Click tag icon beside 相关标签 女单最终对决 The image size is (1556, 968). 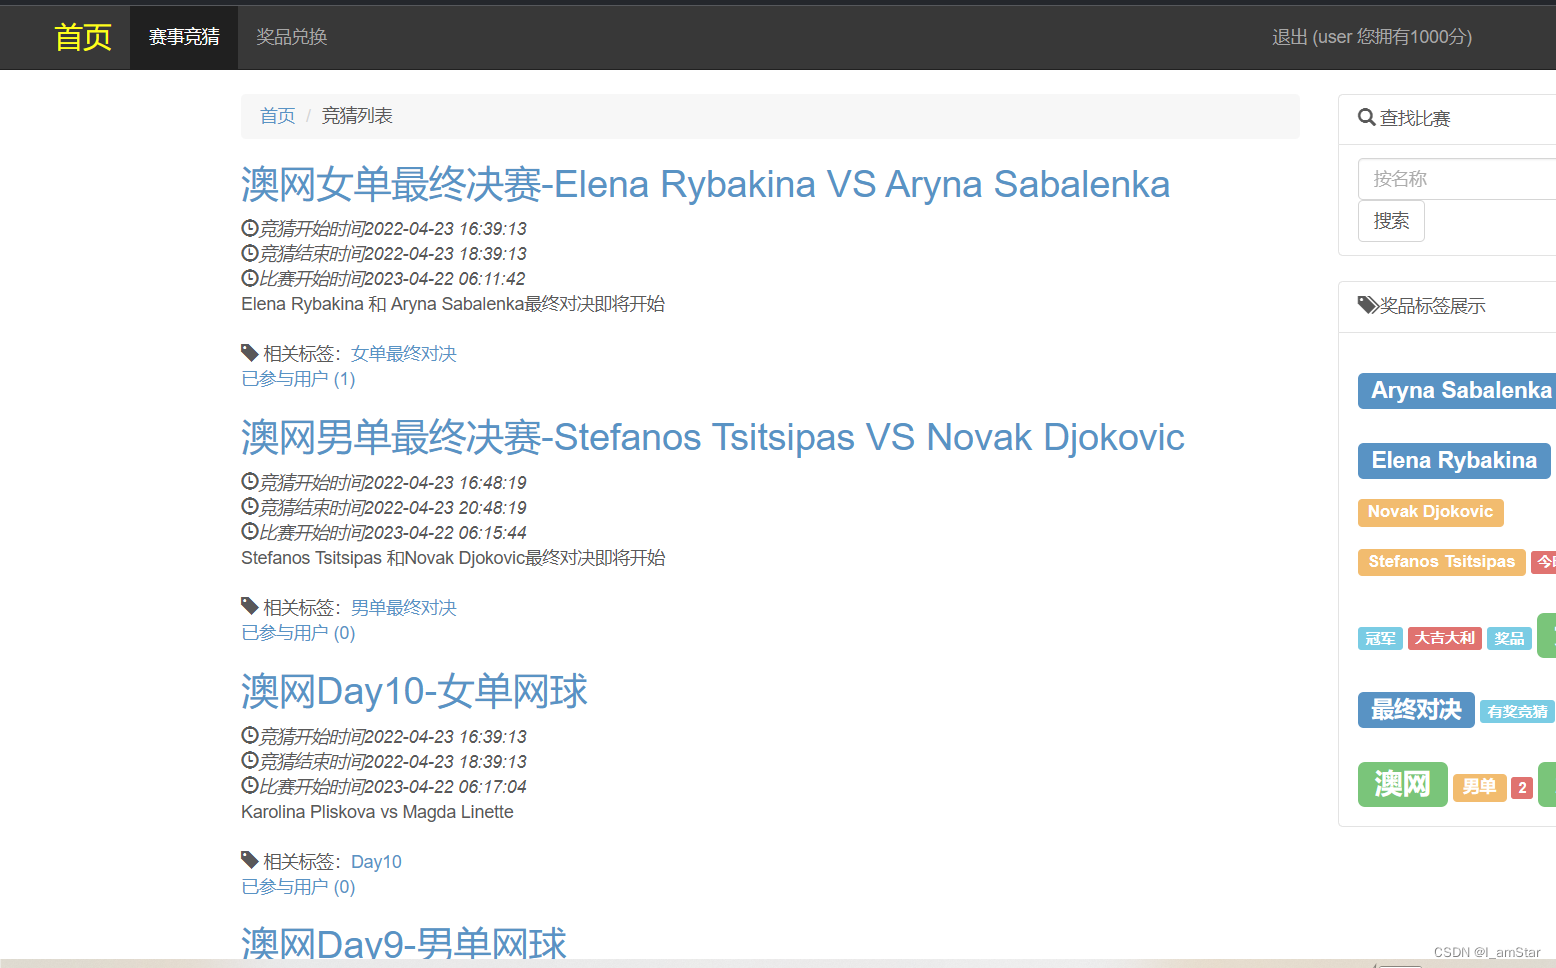click(x=250, y=353)
